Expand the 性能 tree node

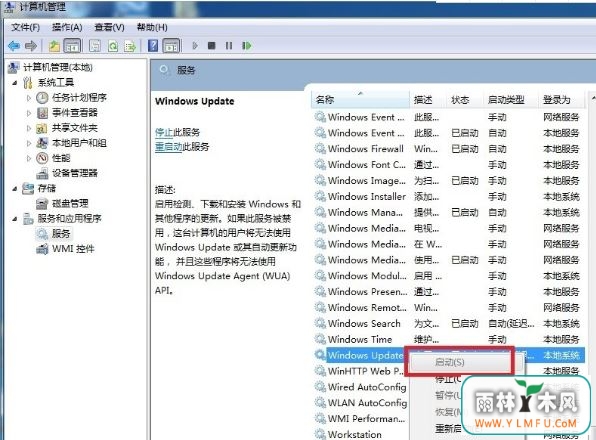pos(29,158)
